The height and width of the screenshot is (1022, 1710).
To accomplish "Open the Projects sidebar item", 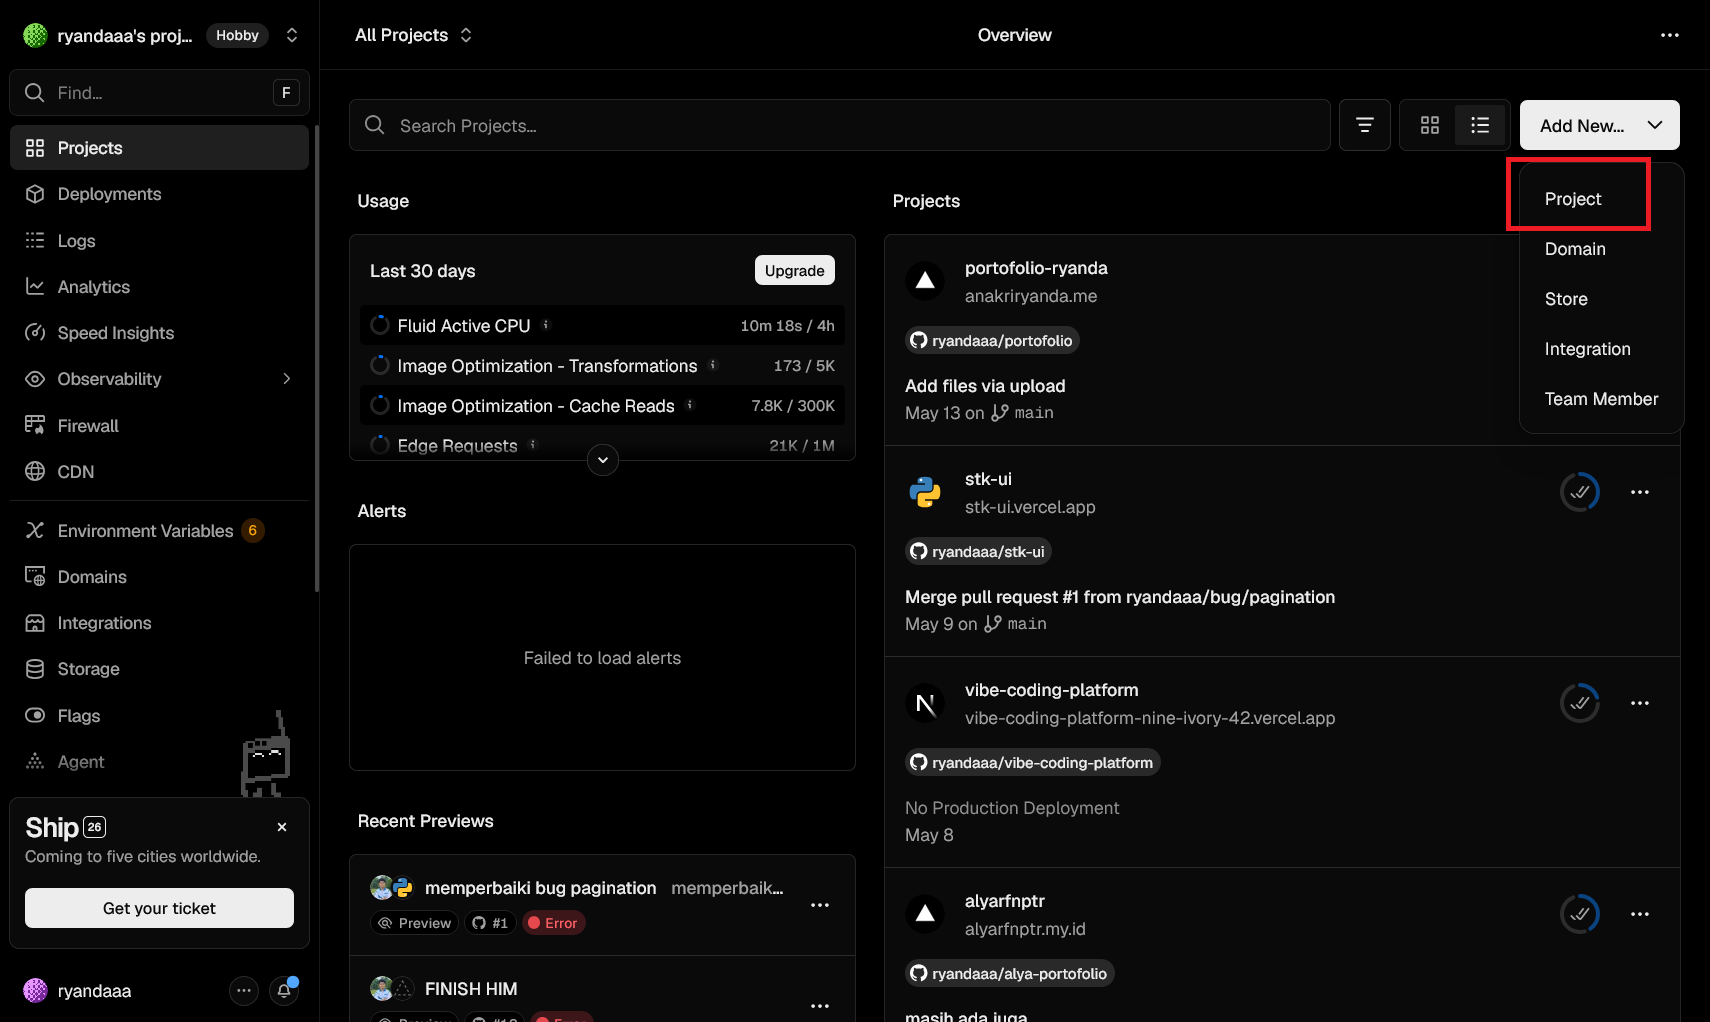I will [159, 148].
